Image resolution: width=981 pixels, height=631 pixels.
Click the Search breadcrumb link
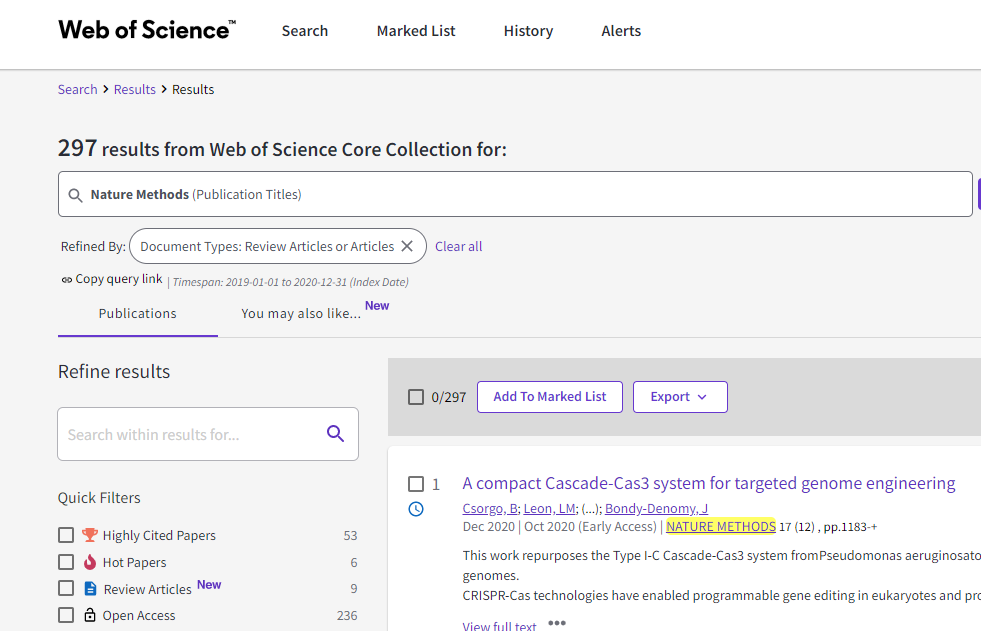point(78,89)
